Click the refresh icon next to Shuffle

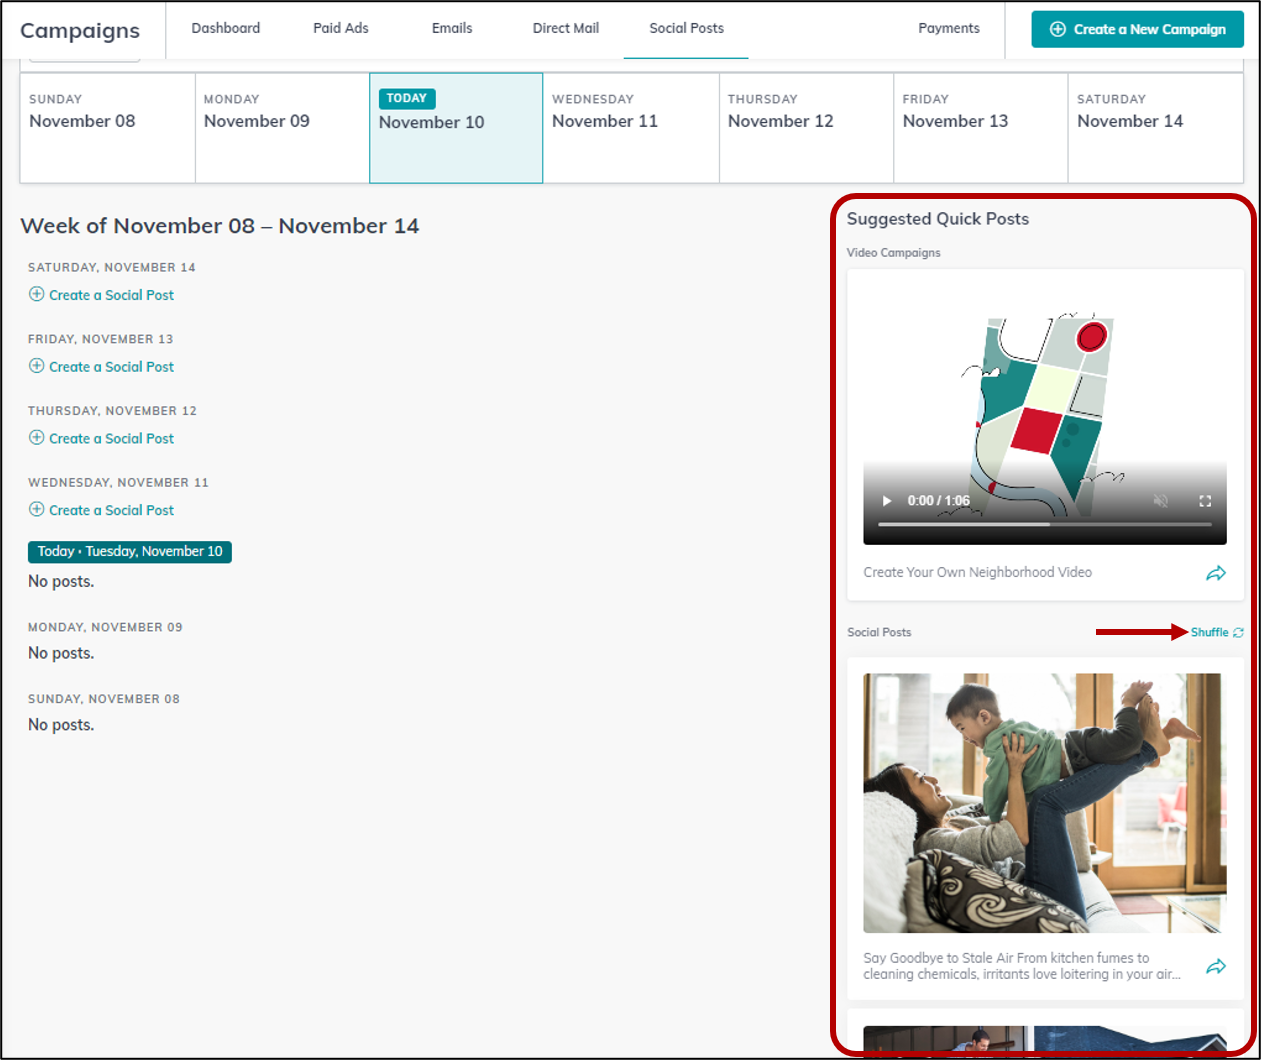pyautogui.click(x=1239, y=631)
